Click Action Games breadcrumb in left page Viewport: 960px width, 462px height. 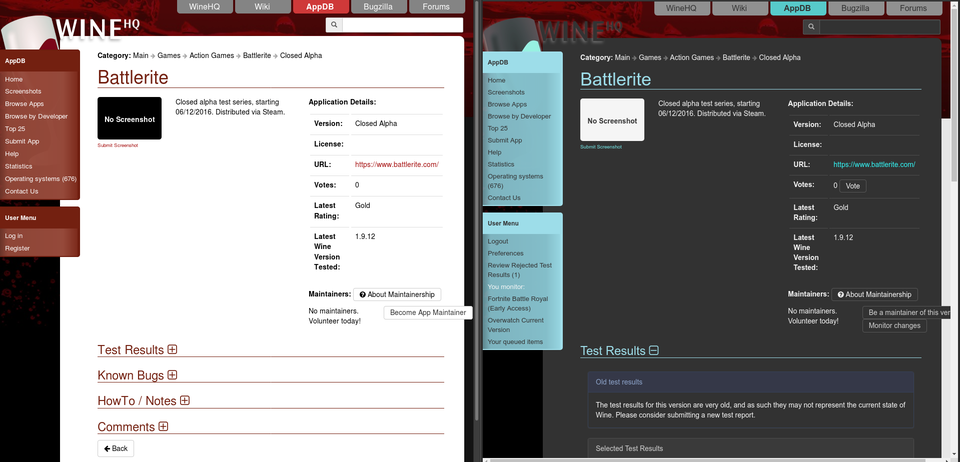coord(212,56)
